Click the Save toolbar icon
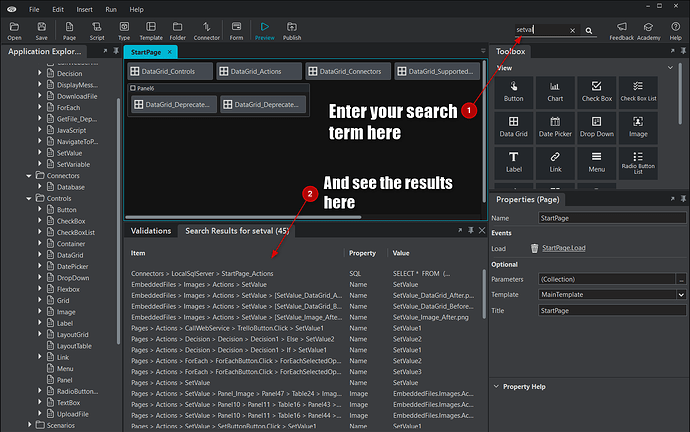Image resolution: width=690 pixels, height=432 pixels. [41, 31]
